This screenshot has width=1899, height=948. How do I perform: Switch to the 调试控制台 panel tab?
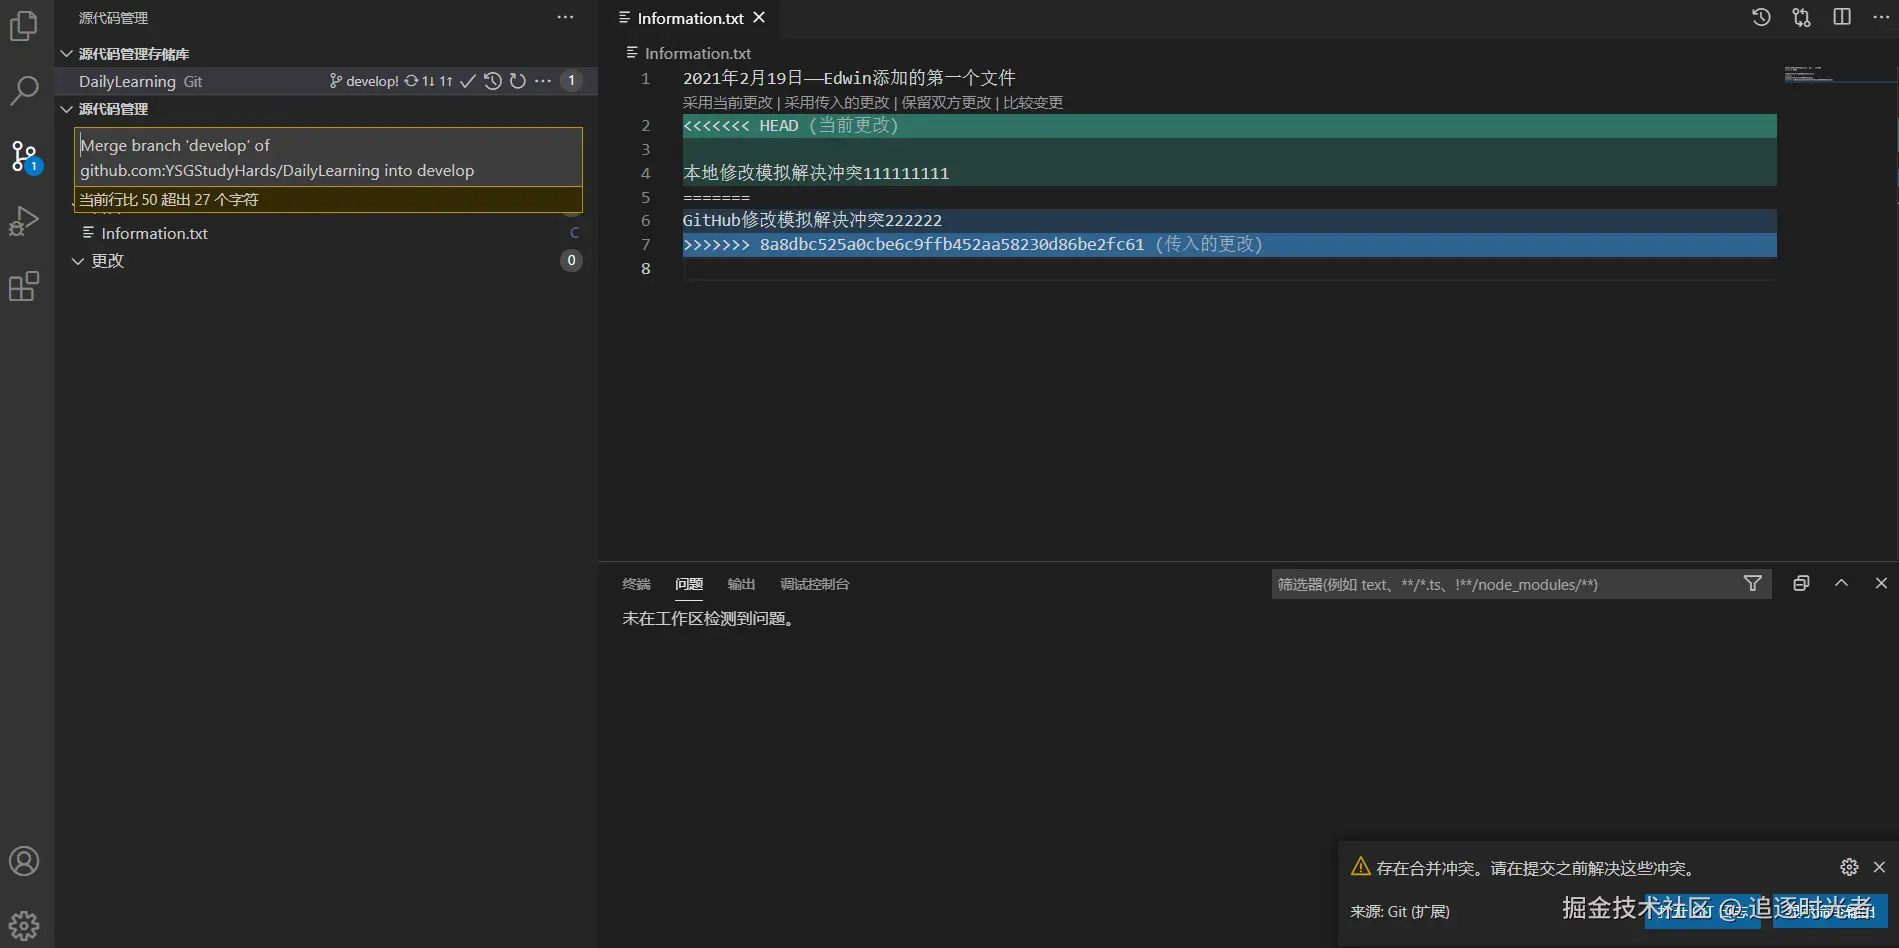pyautogui.click(x=814, y=584)
